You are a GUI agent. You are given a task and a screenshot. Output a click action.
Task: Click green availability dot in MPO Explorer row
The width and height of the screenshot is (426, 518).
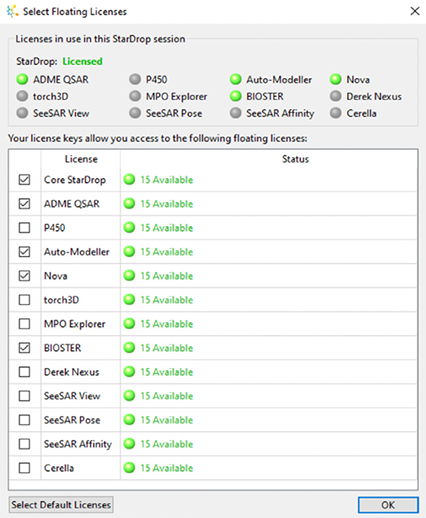(x=129, y=323)
